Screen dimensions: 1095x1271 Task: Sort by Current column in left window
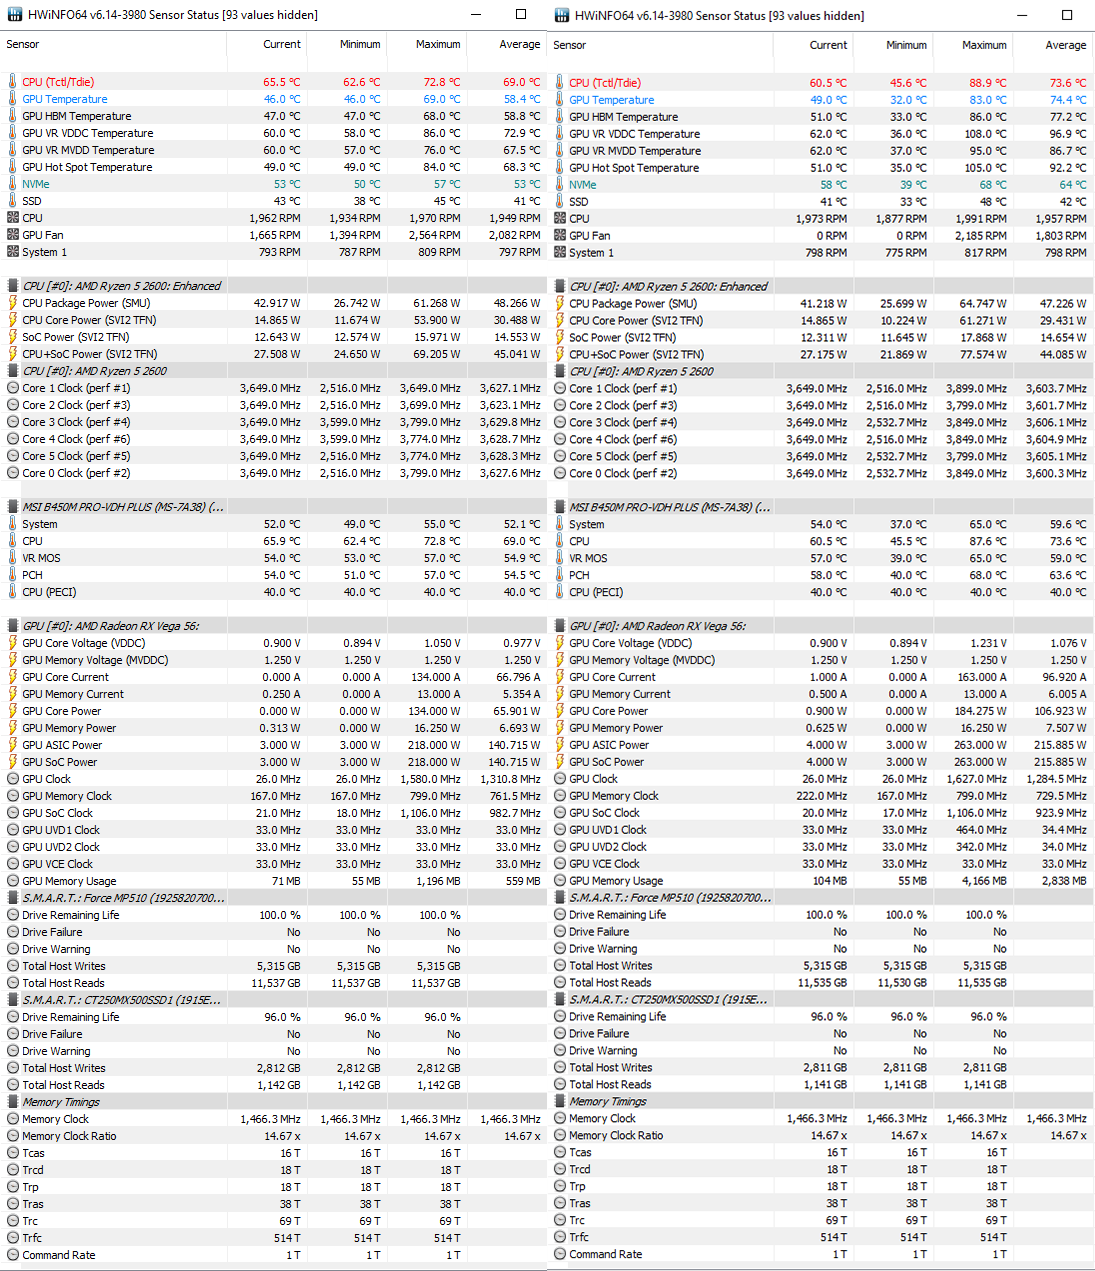(x=266, y=45)
